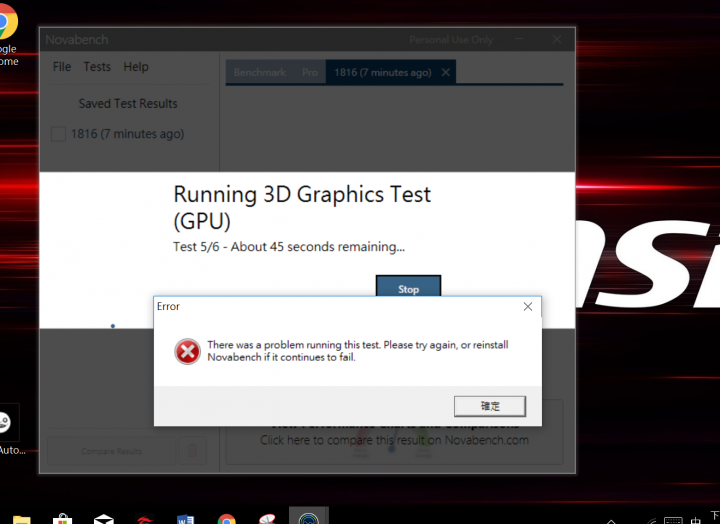
Task: Open the satellite dish app in taskbar
Action: click(x=268, y=519)
